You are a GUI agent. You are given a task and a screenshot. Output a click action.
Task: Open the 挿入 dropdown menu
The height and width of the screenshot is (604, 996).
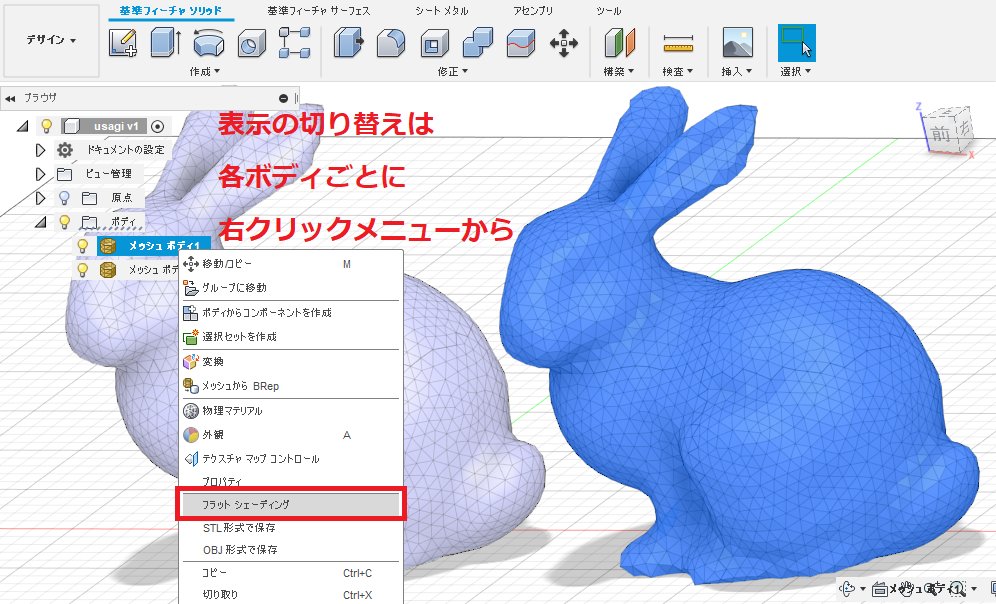click(737, 71)
